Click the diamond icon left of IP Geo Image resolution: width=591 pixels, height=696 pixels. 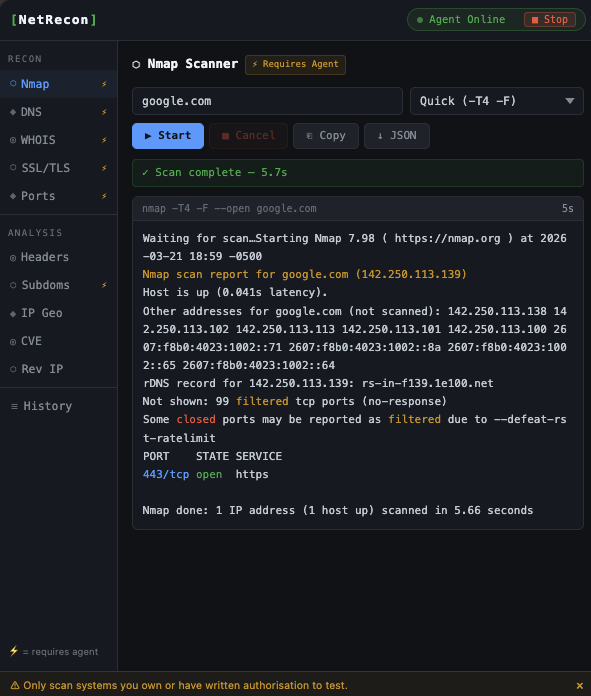(13, 313)
